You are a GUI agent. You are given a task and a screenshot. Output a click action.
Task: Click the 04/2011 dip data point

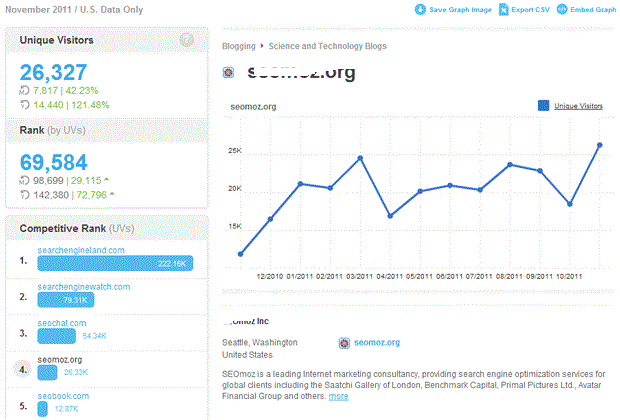[x=390, y=216]
